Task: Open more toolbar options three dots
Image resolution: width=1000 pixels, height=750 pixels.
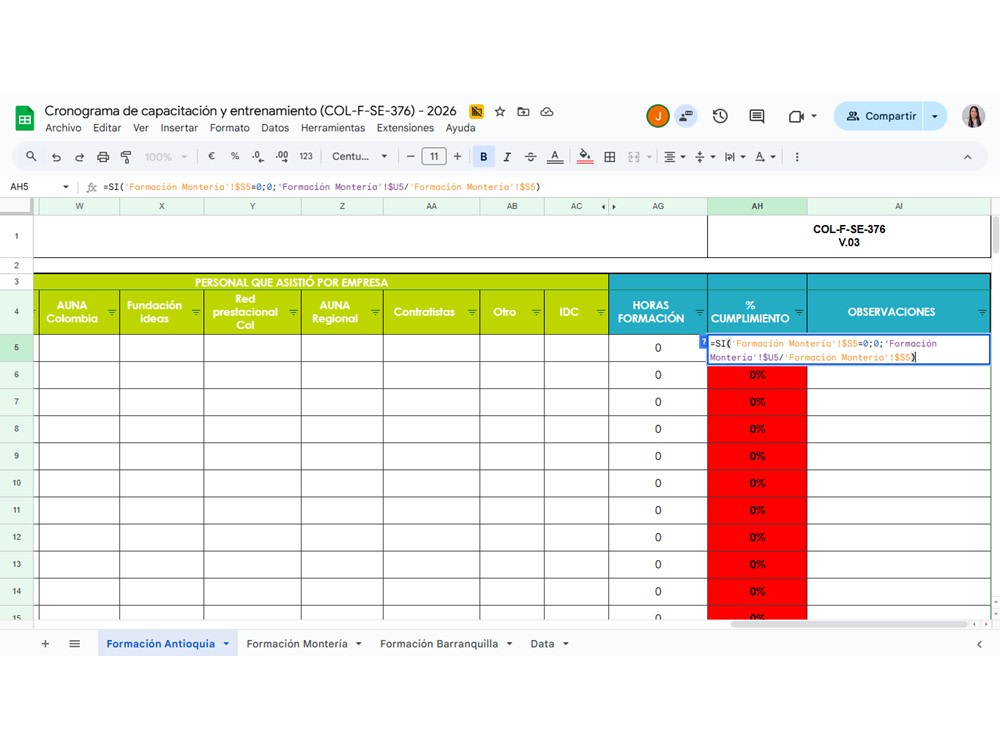Action: point(797,157)
